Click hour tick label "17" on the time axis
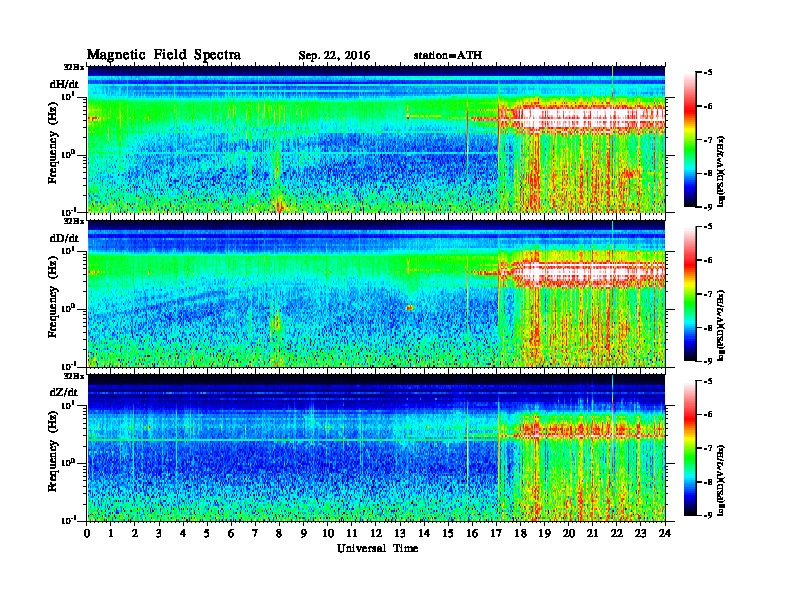 point(497,533)
